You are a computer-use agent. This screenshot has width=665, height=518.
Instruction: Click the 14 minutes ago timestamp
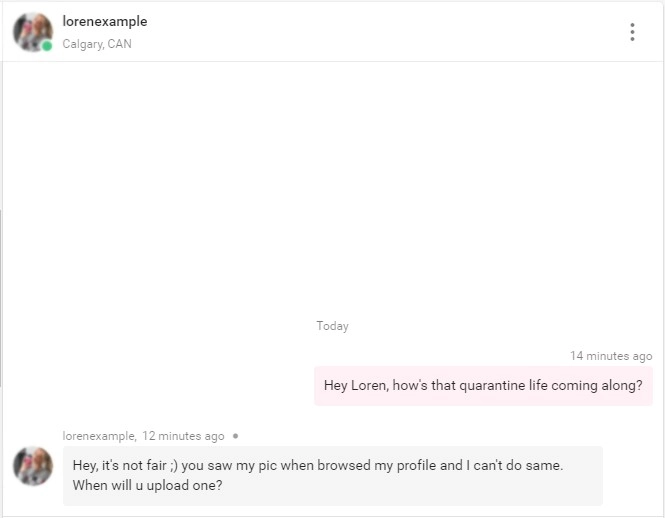pyautogui.click(x=611, y=356)
